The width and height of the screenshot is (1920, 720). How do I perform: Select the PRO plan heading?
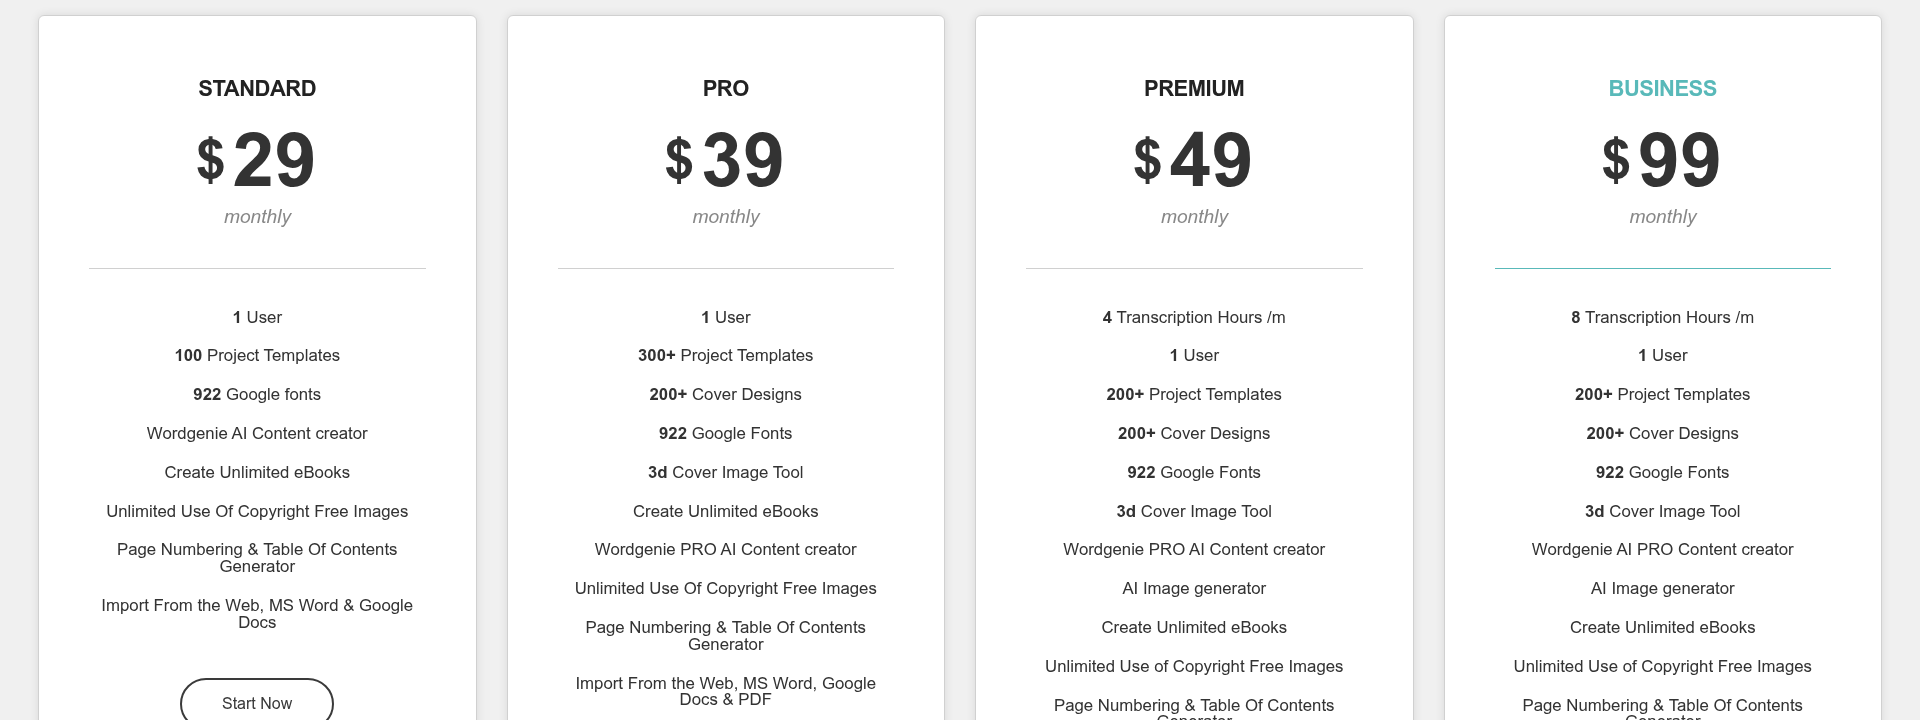(725, 88)
